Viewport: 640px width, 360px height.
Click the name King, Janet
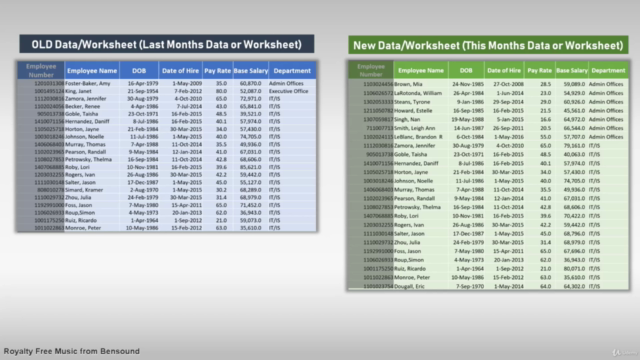click(x=78, y=91)
